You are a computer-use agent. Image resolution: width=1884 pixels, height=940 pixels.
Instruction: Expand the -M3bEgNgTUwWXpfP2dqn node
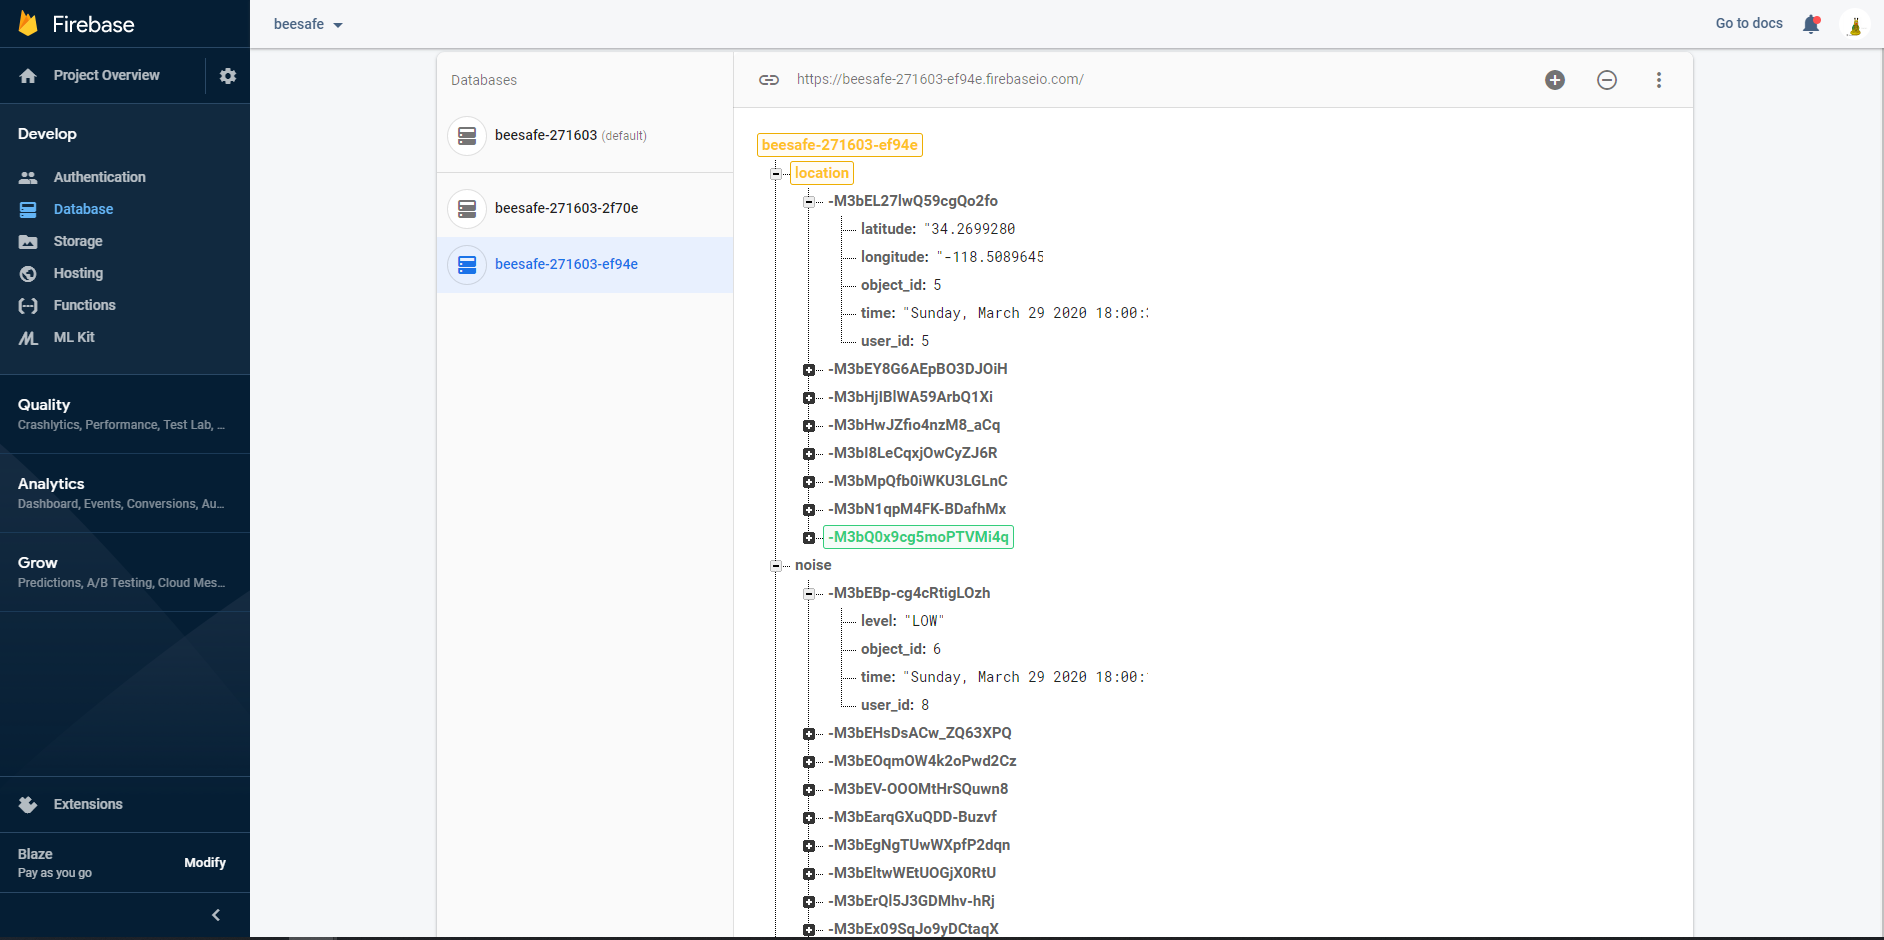[809, 846]
